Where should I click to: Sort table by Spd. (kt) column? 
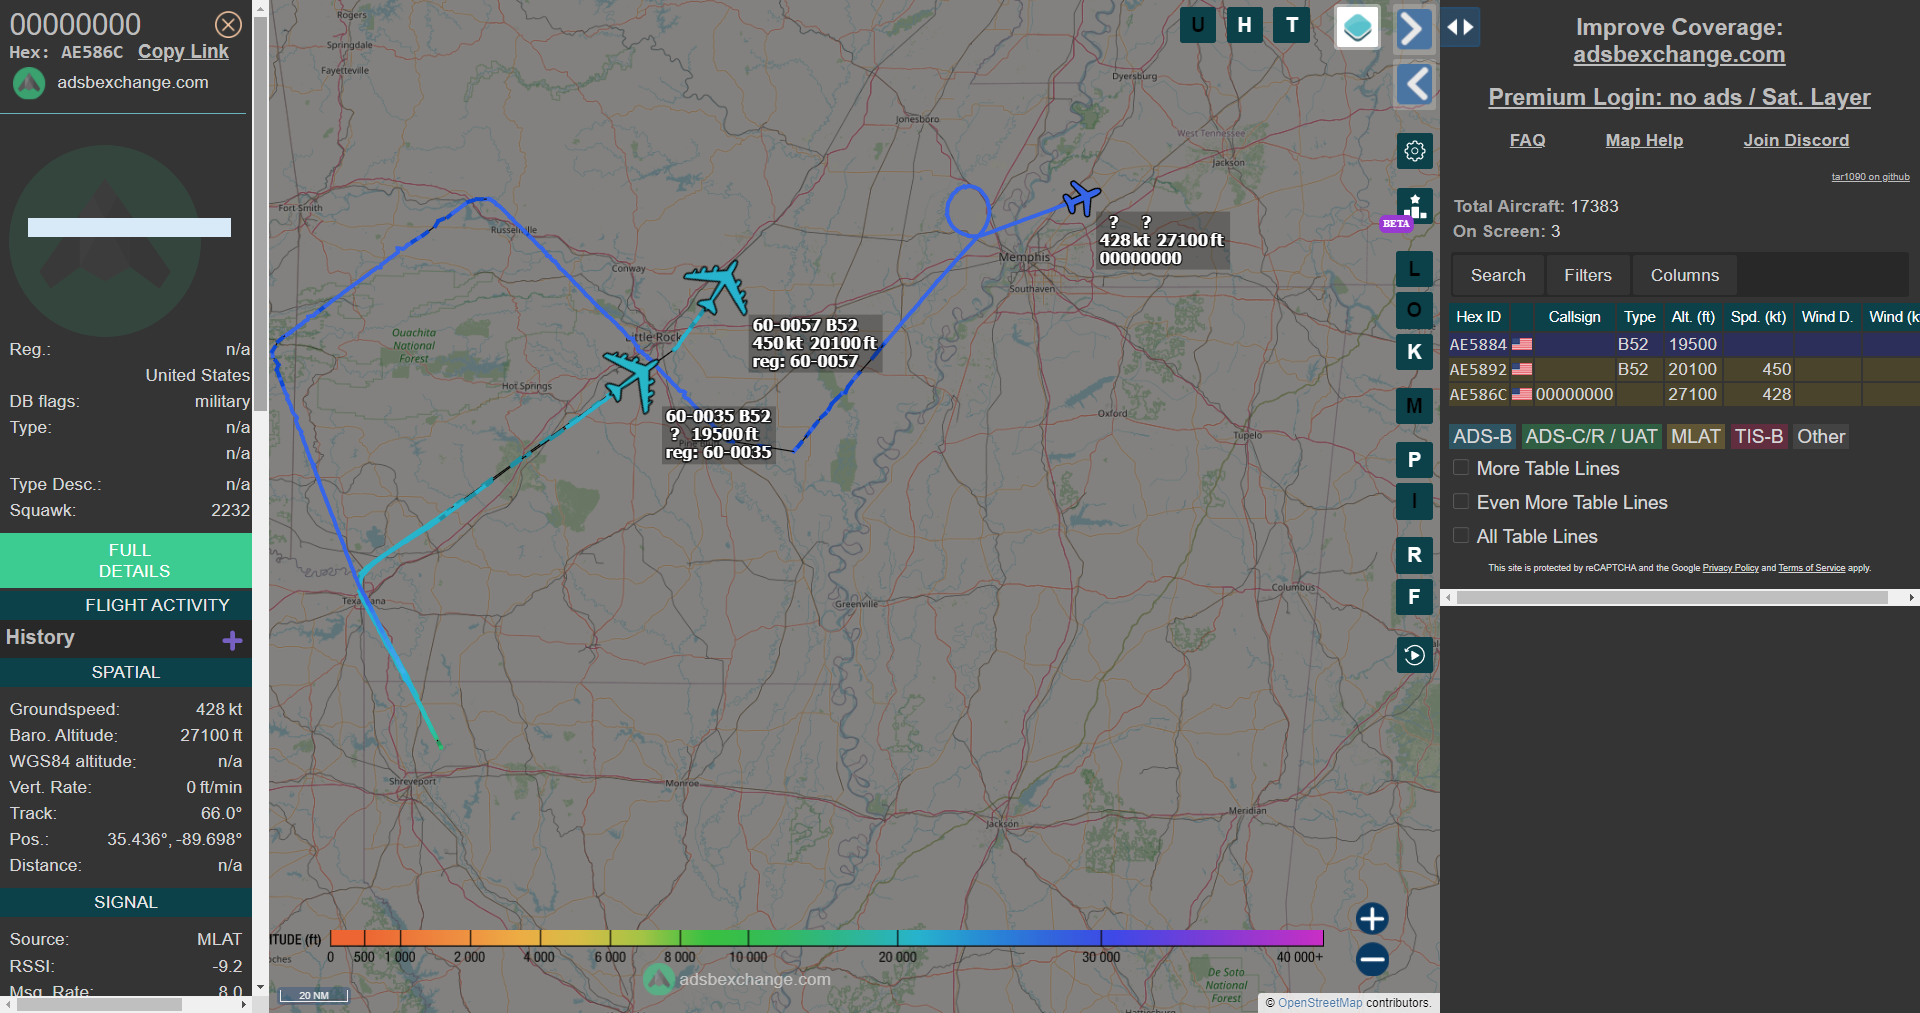click(1758, 317)
